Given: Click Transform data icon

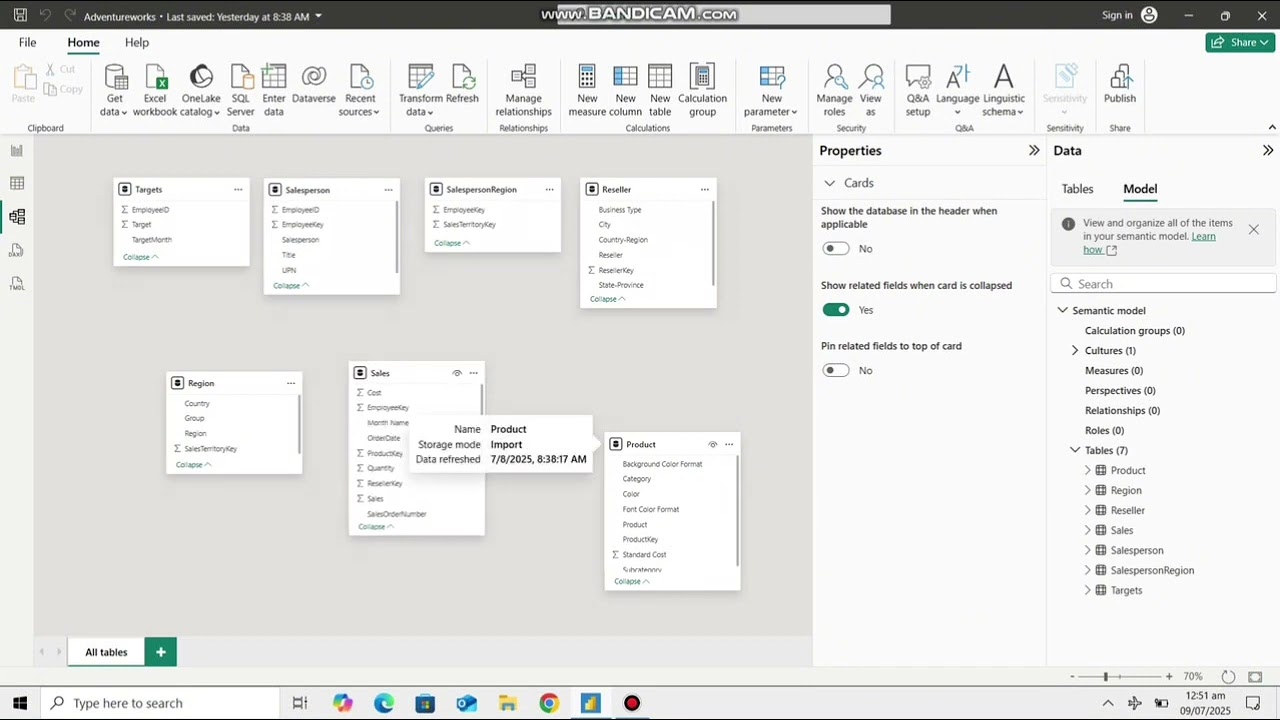Looking at the screenshot, I should point(421,78).
